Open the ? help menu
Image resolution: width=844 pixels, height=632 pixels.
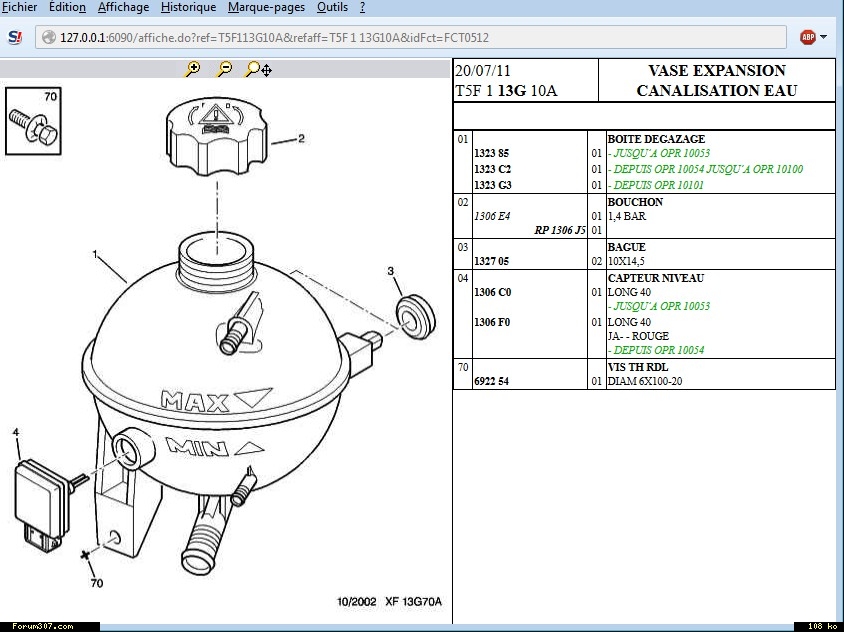(362, 7)
